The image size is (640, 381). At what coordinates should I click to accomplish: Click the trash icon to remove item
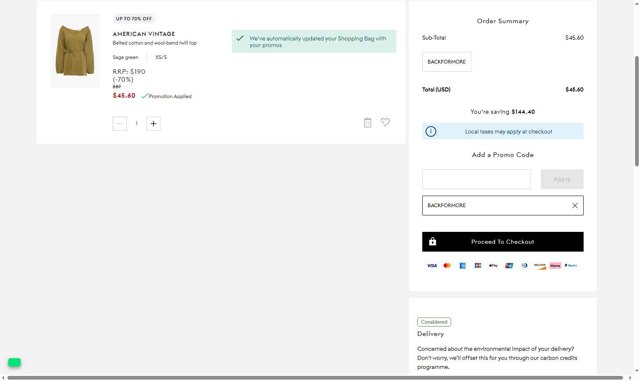[367, 123]
